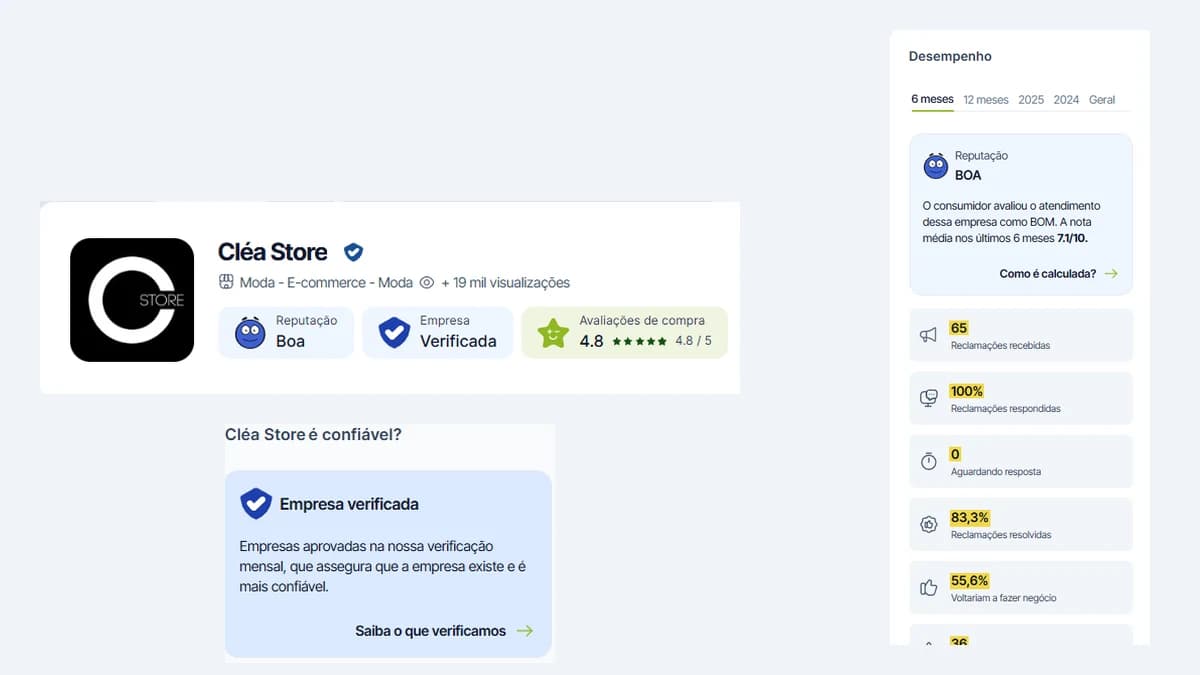This screenshot has width=1200, height=675.
Task: Click the Reclamações resolvidas label
Action: click(x=1001, y=535)
